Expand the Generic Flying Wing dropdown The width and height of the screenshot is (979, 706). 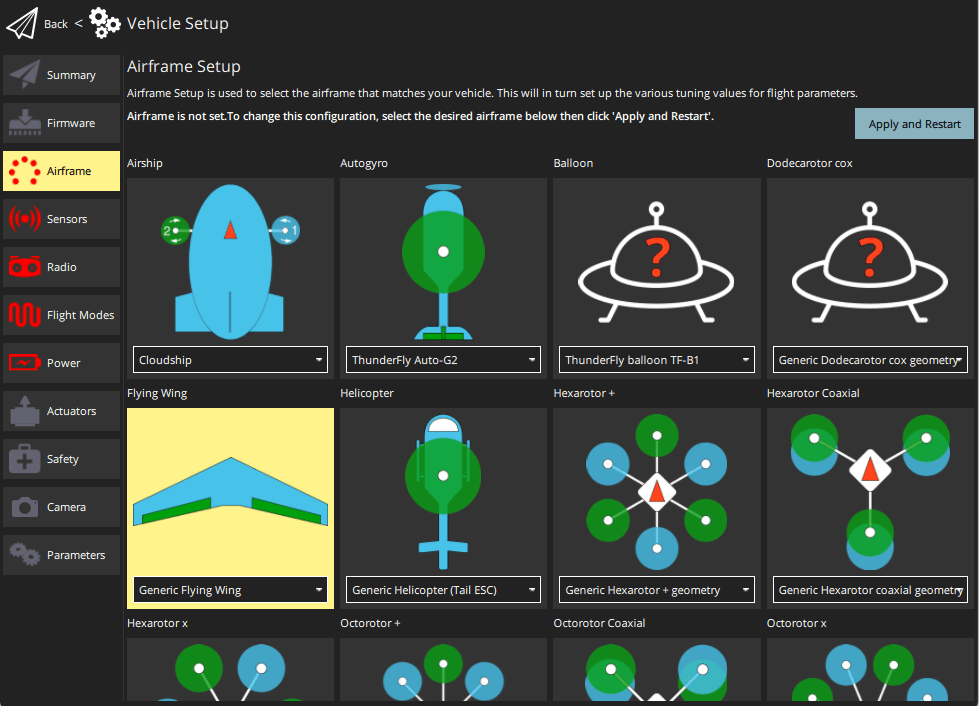point(230,590)
